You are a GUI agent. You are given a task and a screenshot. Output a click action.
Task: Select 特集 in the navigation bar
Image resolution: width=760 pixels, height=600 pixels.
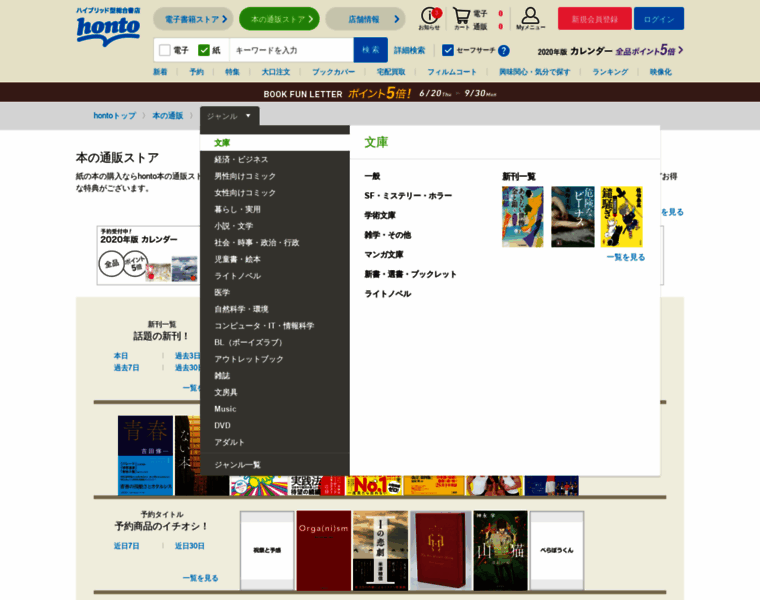[x=232, y=72]
